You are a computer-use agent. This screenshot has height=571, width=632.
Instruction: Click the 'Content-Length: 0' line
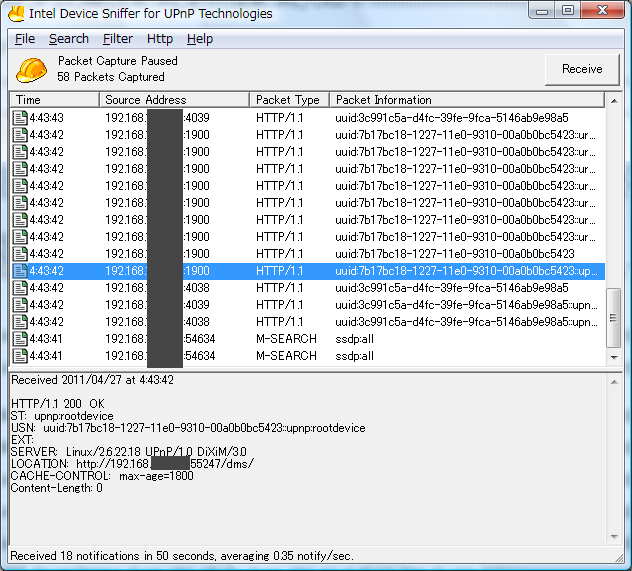(x=56, y=488)
